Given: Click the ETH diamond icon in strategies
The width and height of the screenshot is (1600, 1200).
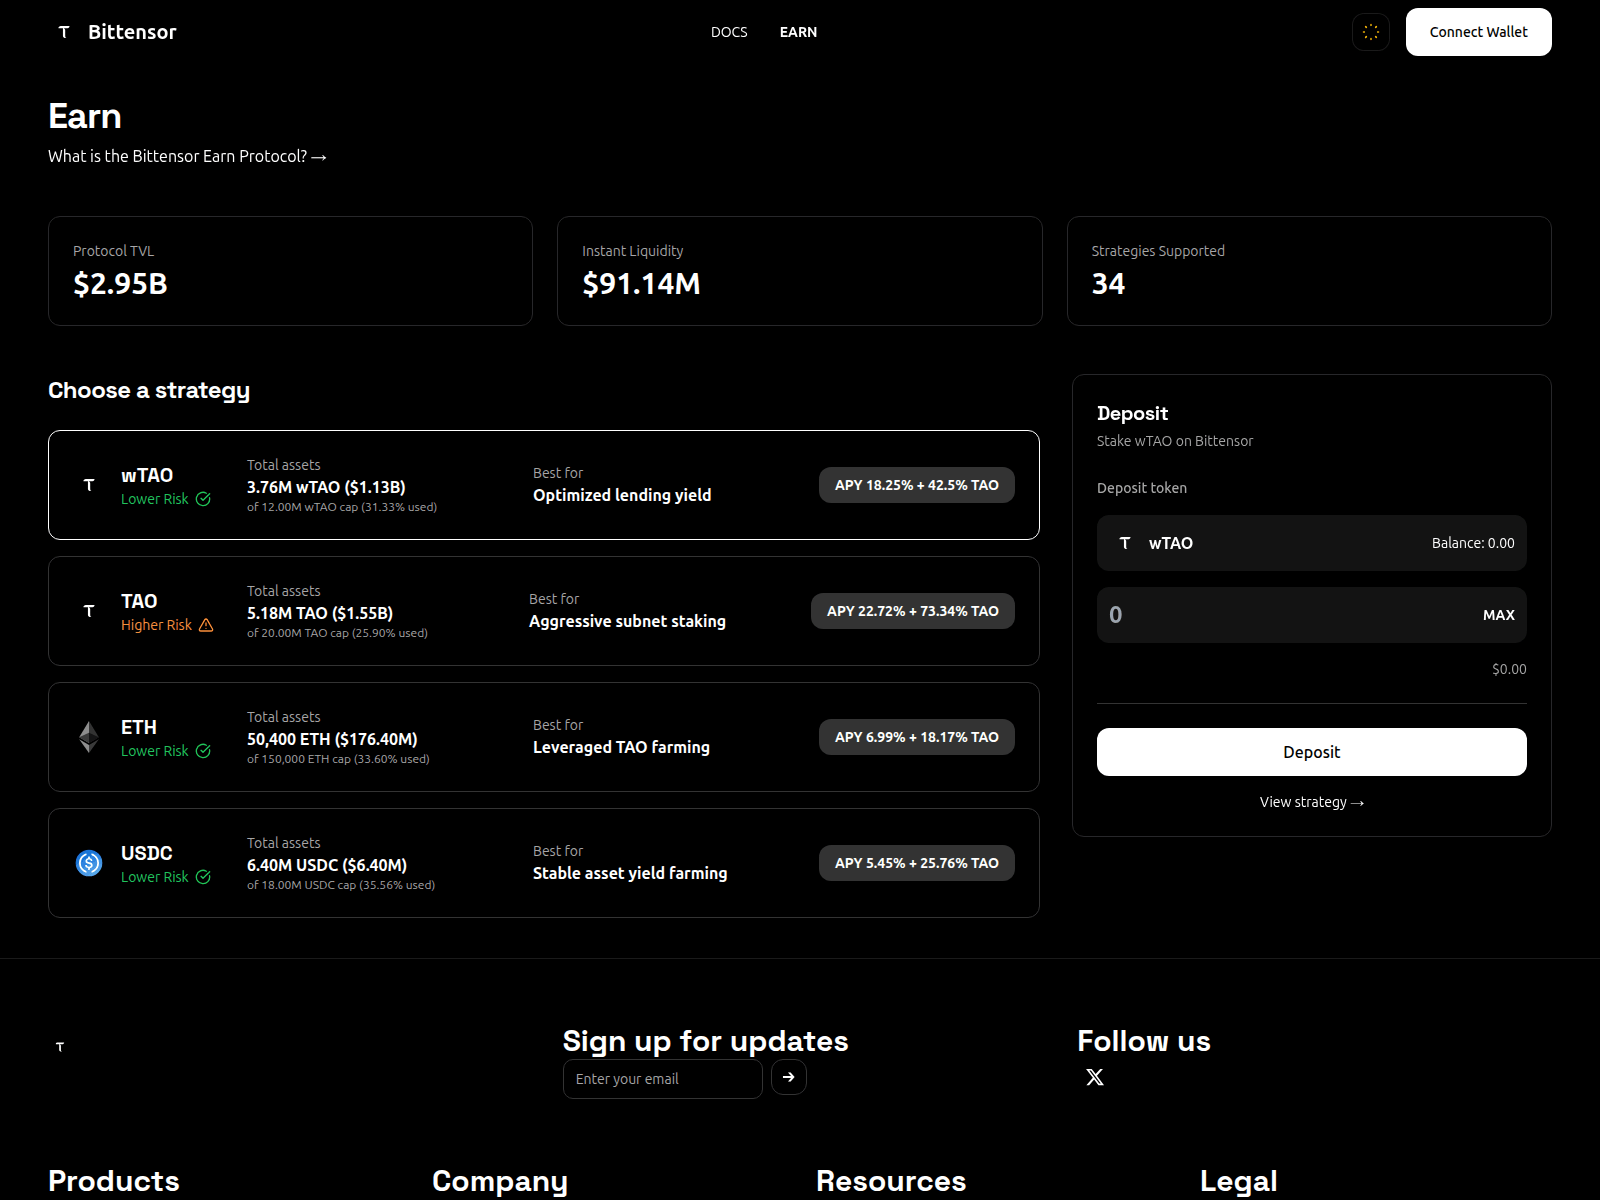Looking at the screenshot, I should 89,737.
